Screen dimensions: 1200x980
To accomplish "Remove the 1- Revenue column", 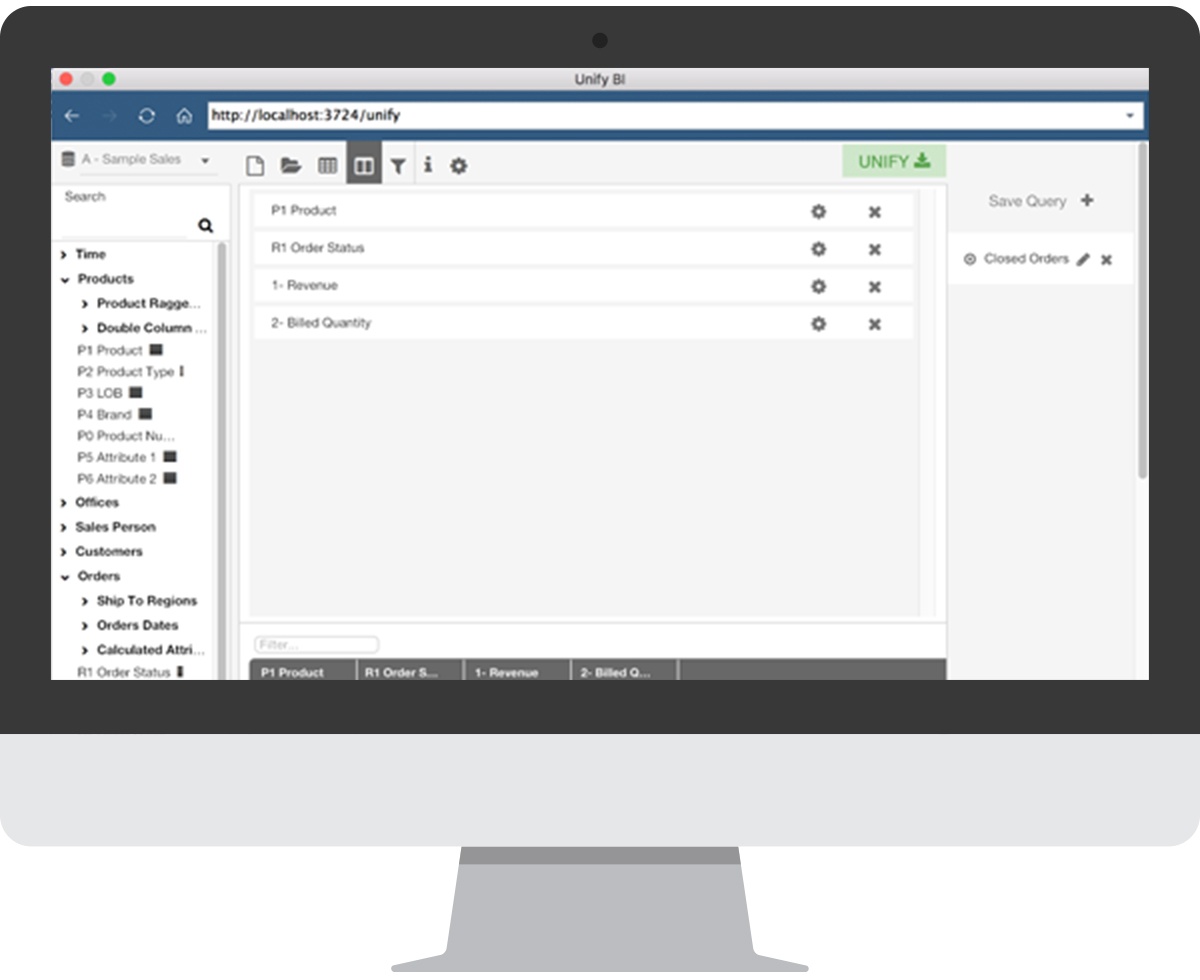I will click(x=874, y=287).
